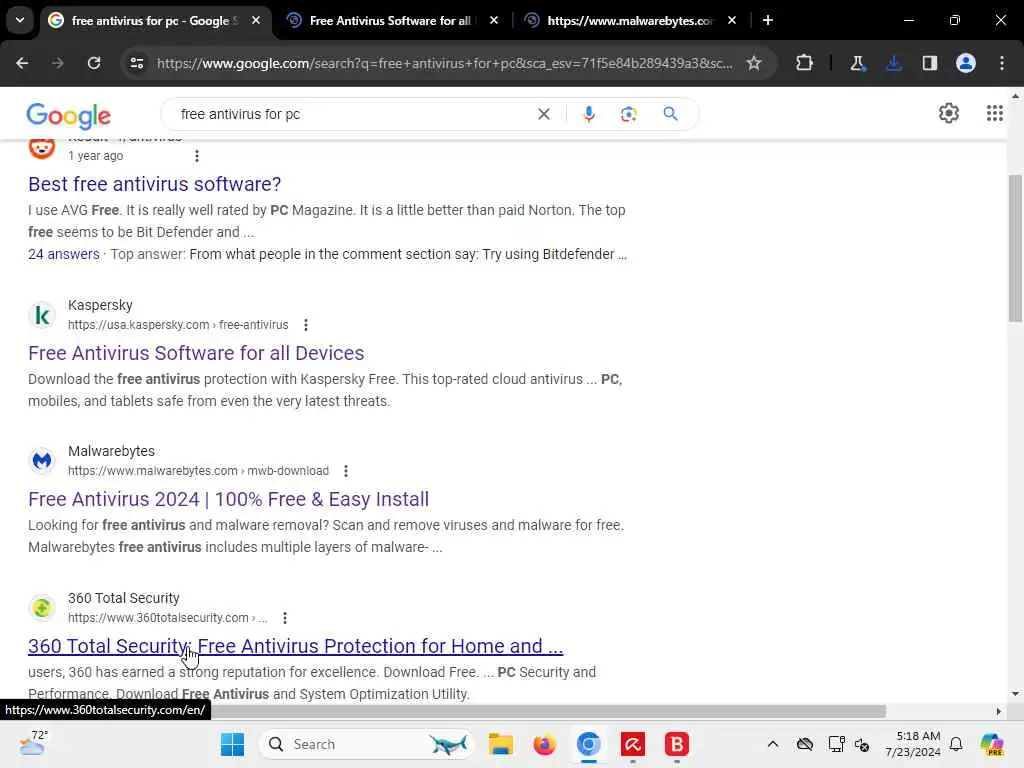Screen dimensions: 1024x768
Task: Open Google quick settings gear
Action: pyautogui.click(x=949, y=113)
